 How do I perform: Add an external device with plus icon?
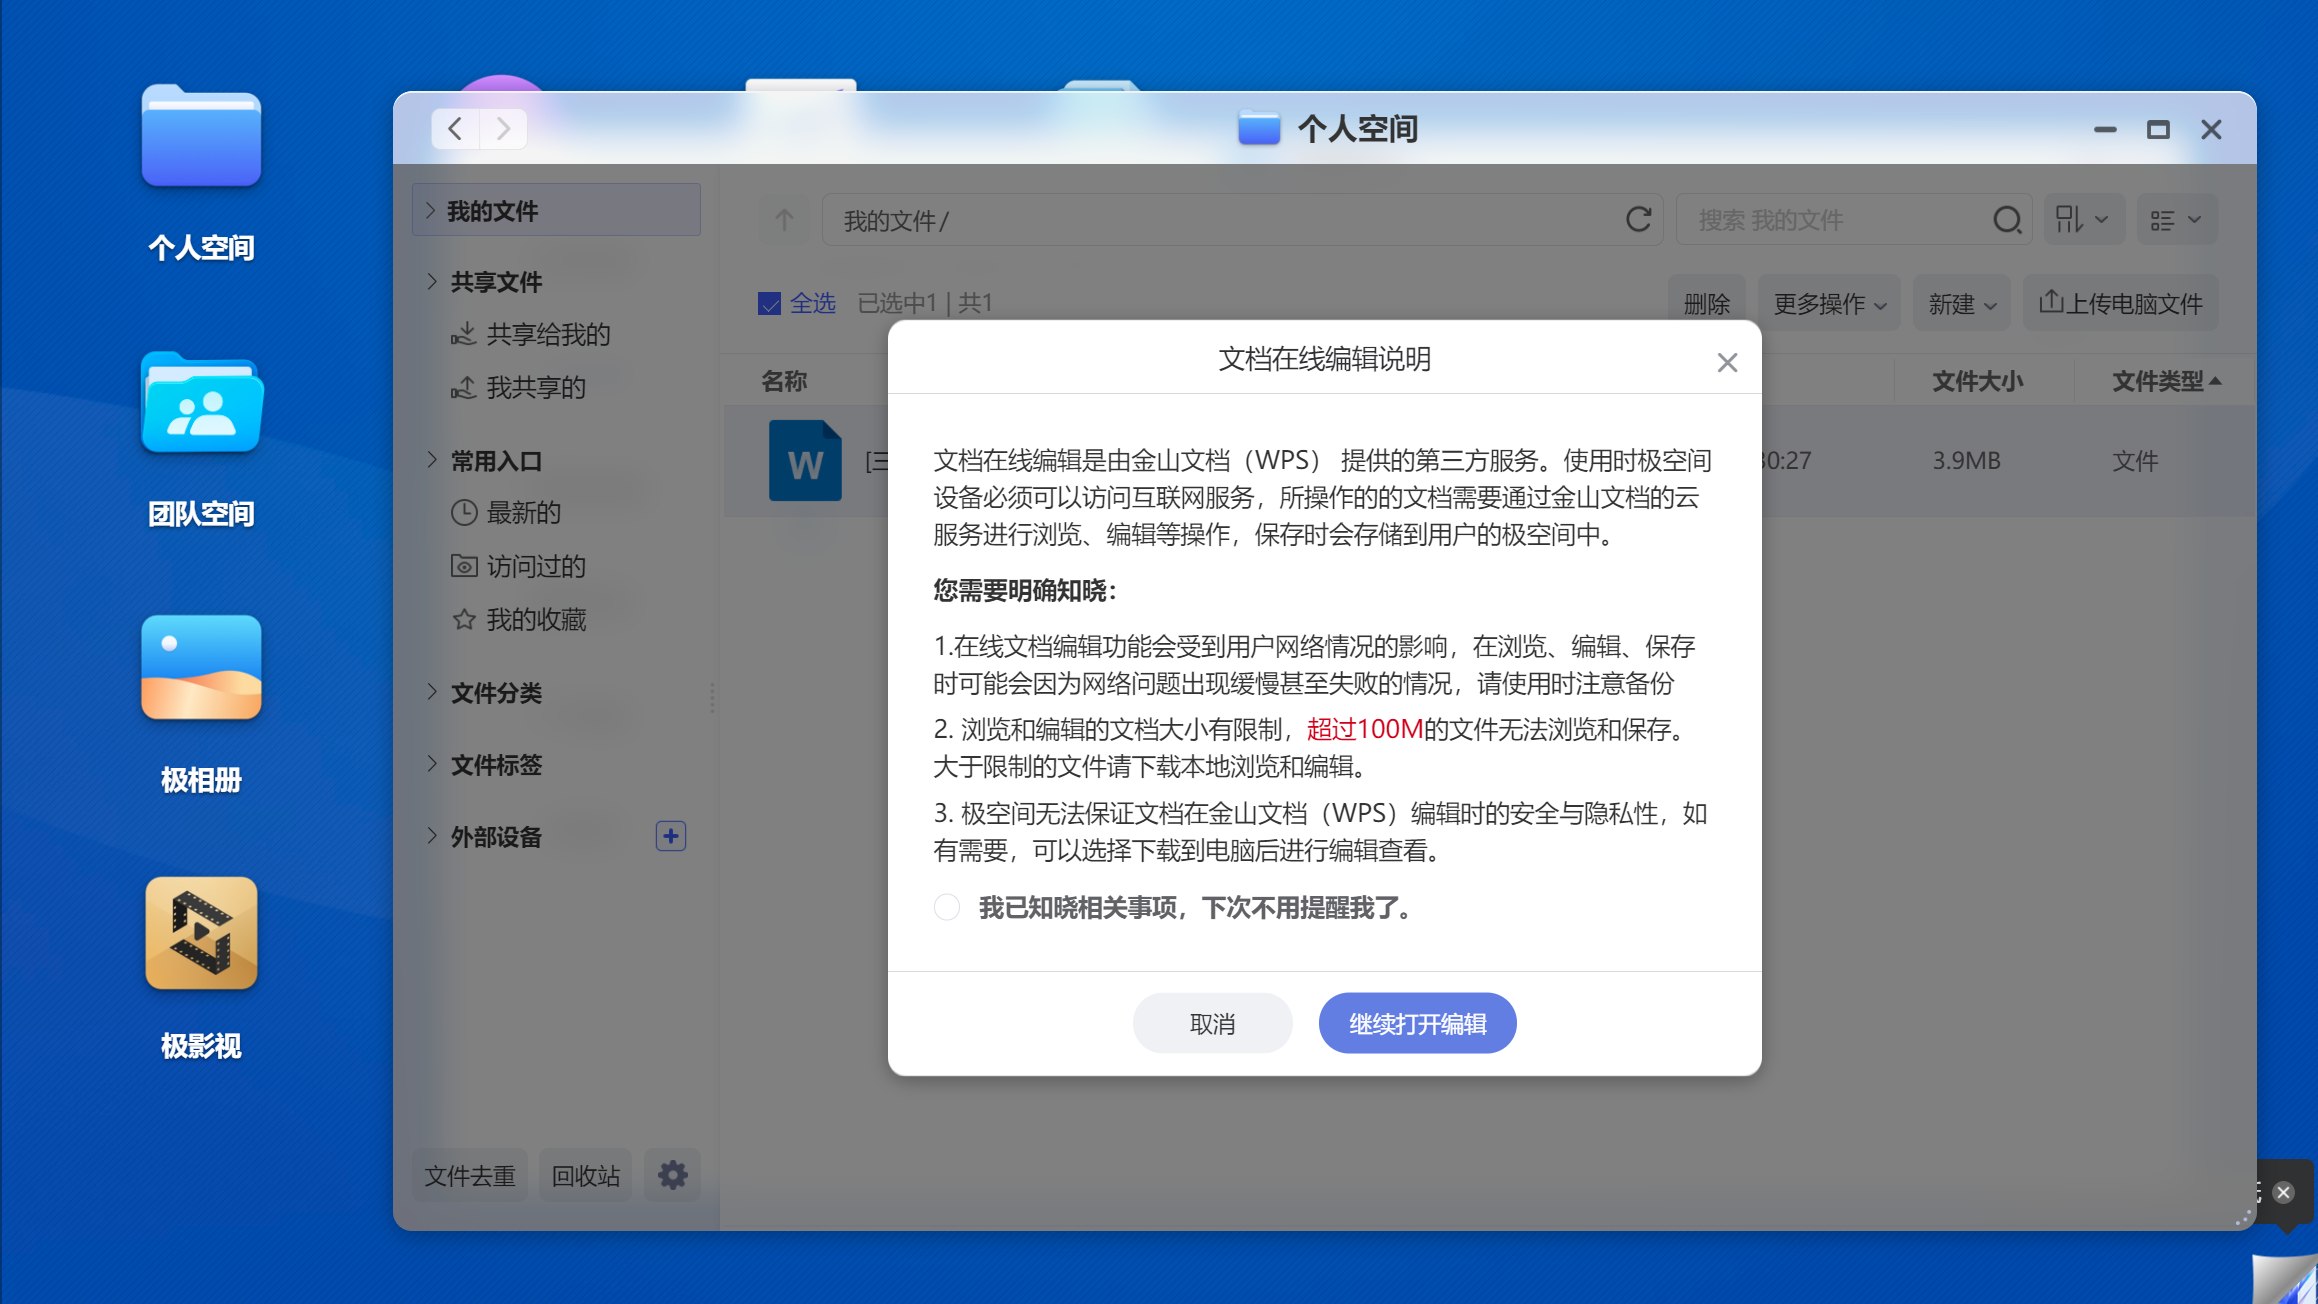coord(671,836)
